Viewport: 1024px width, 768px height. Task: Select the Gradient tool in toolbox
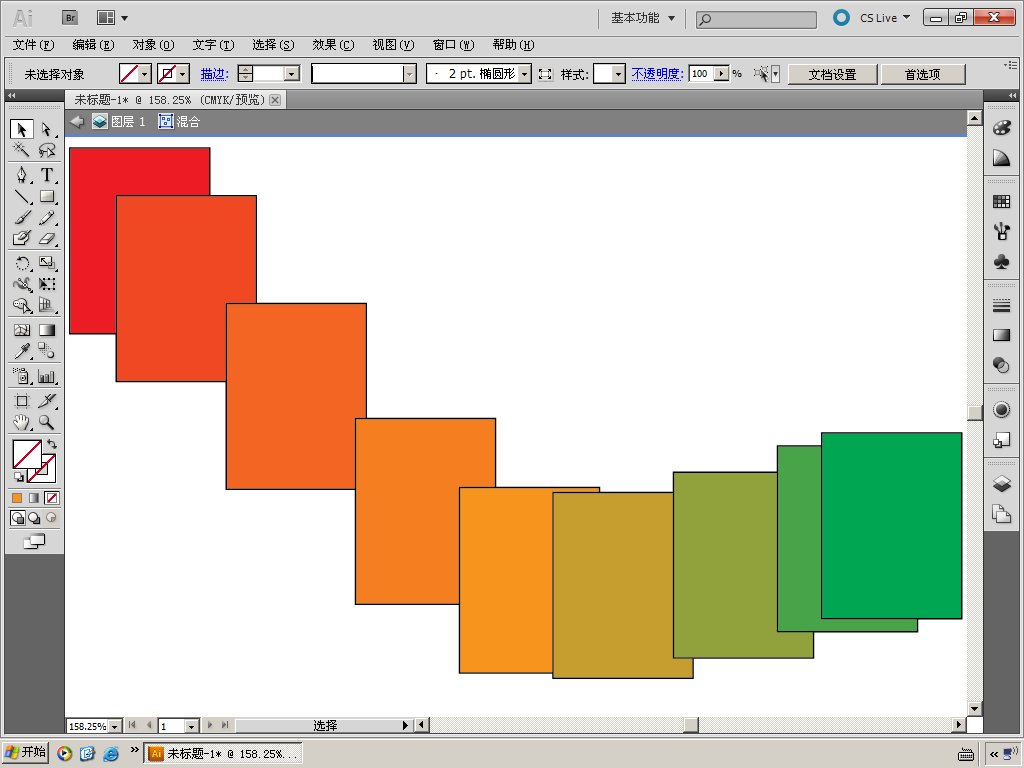tap(46, 330)
